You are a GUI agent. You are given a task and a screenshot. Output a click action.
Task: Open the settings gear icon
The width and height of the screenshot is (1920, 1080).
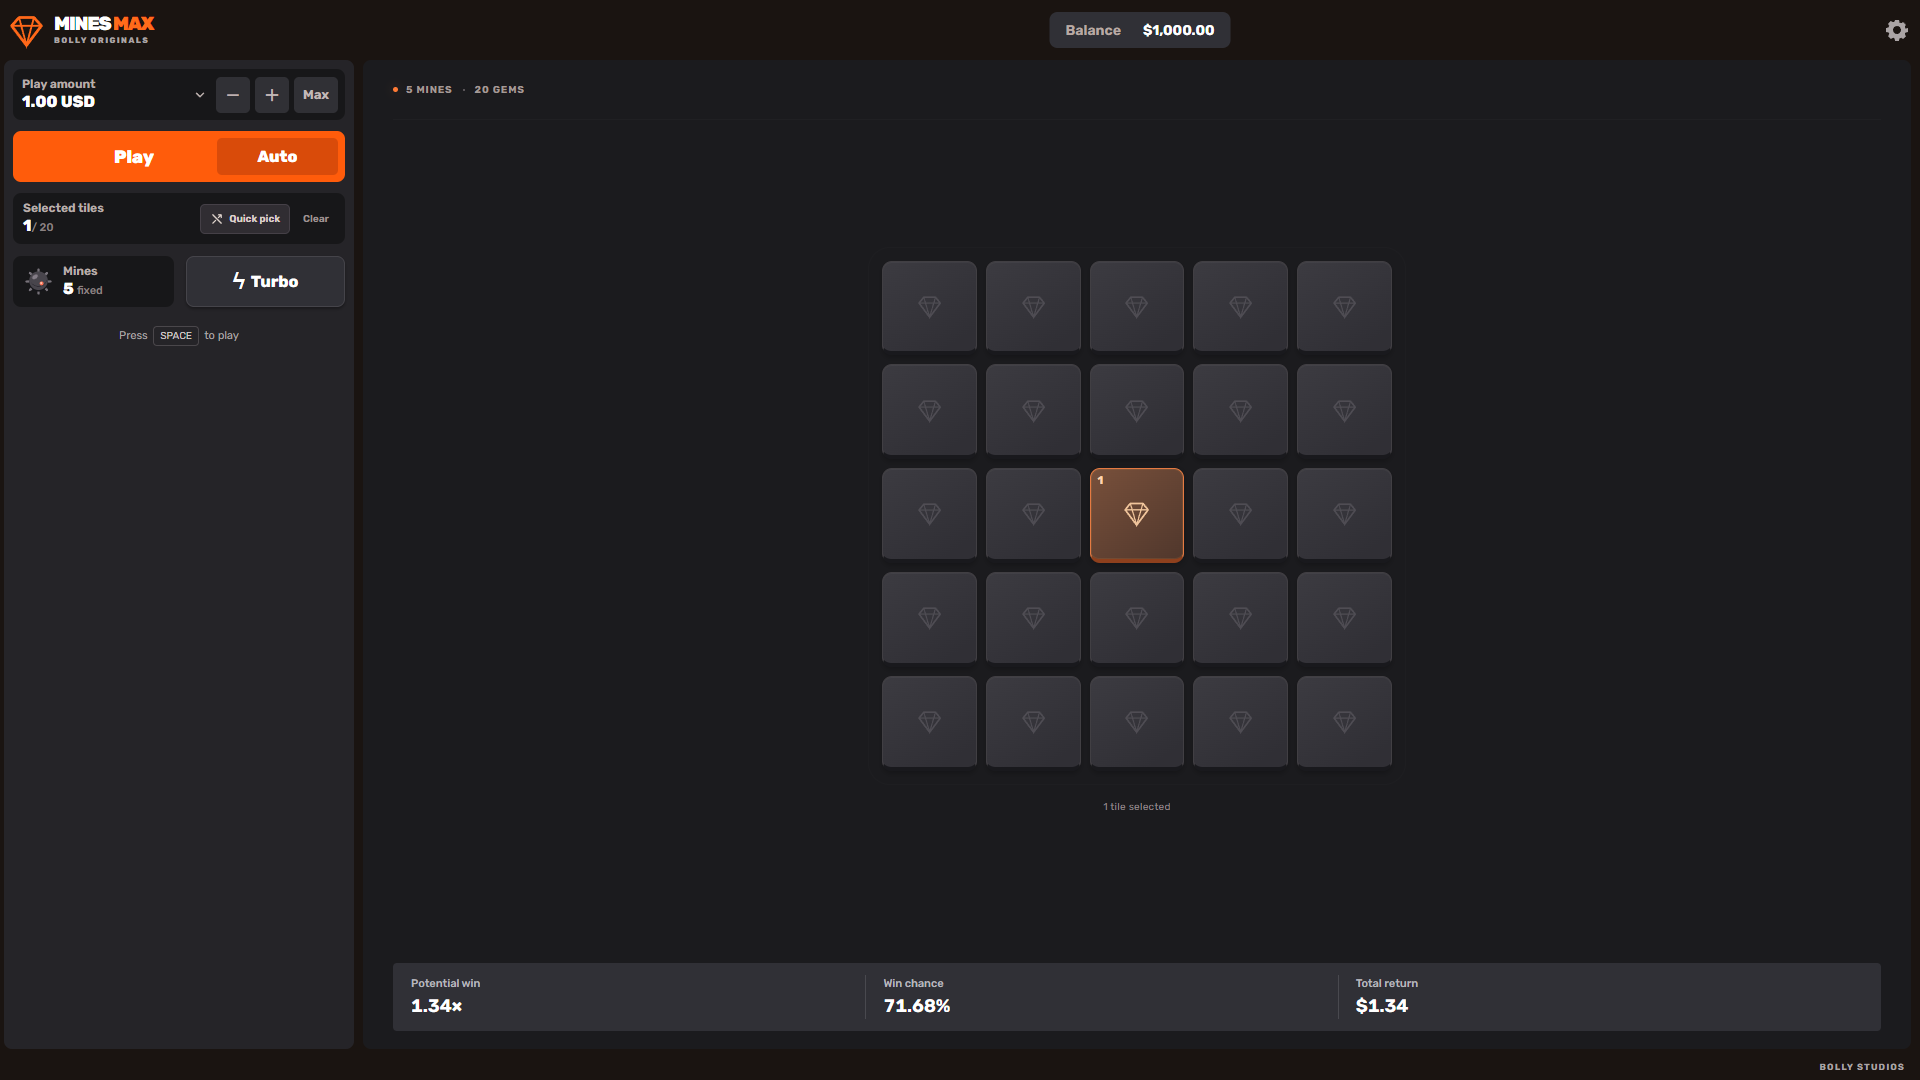tap(1896, 30)
